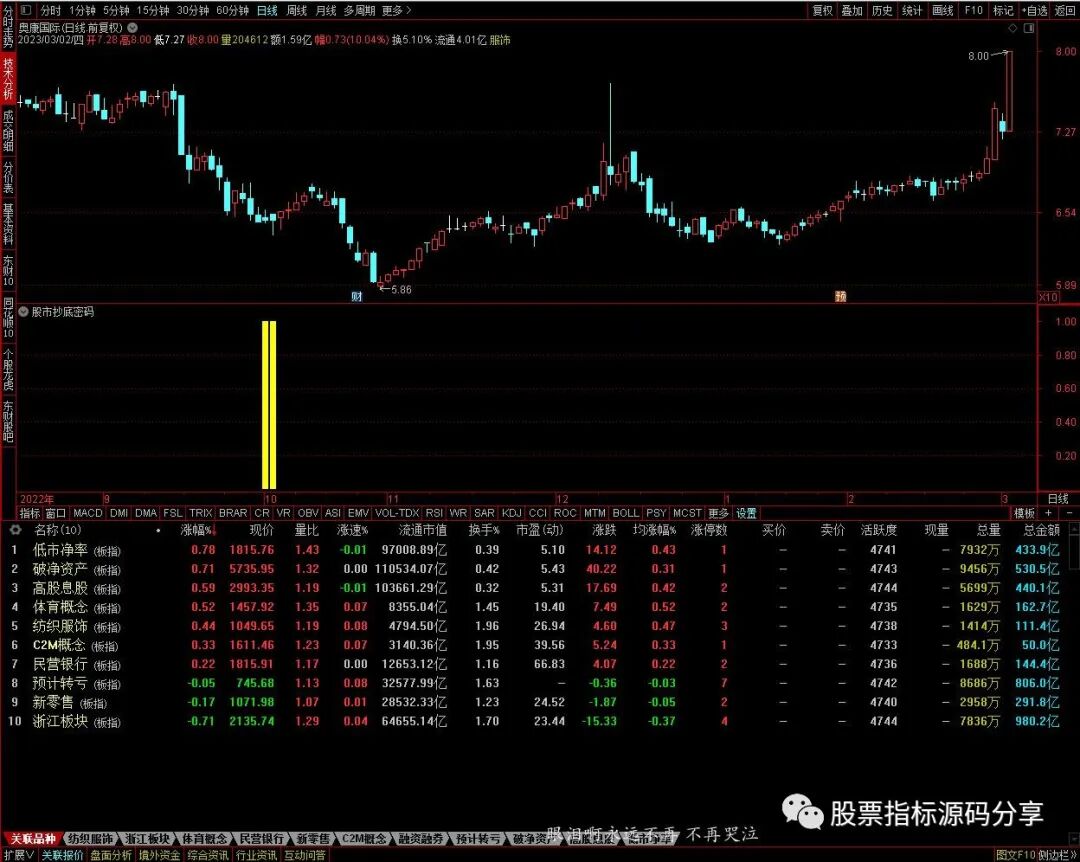Click the 复权 button
Screen dimensions: 1080x862
[822, 10]
